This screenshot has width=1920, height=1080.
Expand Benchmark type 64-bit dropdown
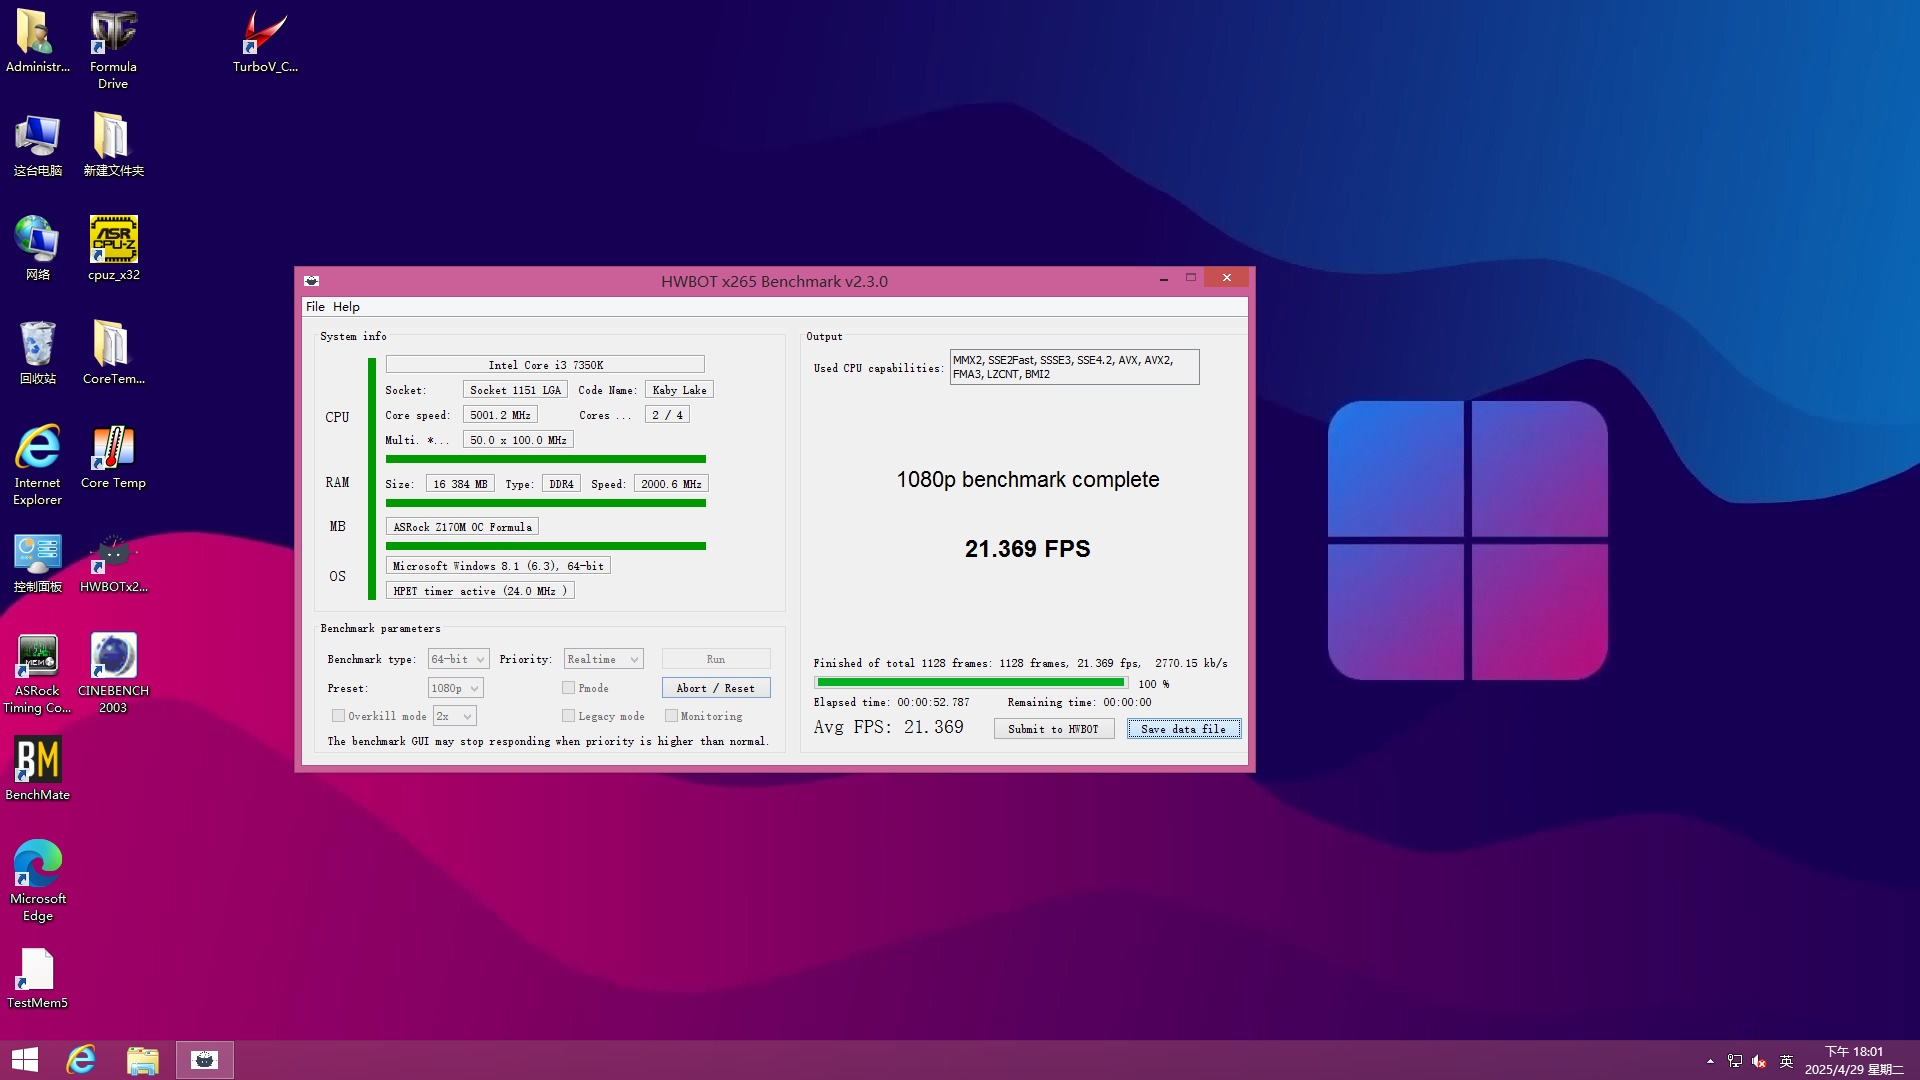(458, 659)
